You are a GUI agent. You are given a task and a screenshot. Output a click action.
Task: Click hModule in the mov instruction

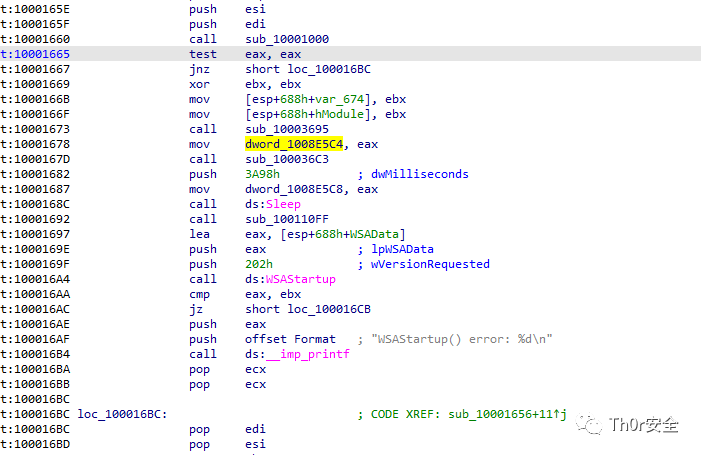[x=340, y=114]
